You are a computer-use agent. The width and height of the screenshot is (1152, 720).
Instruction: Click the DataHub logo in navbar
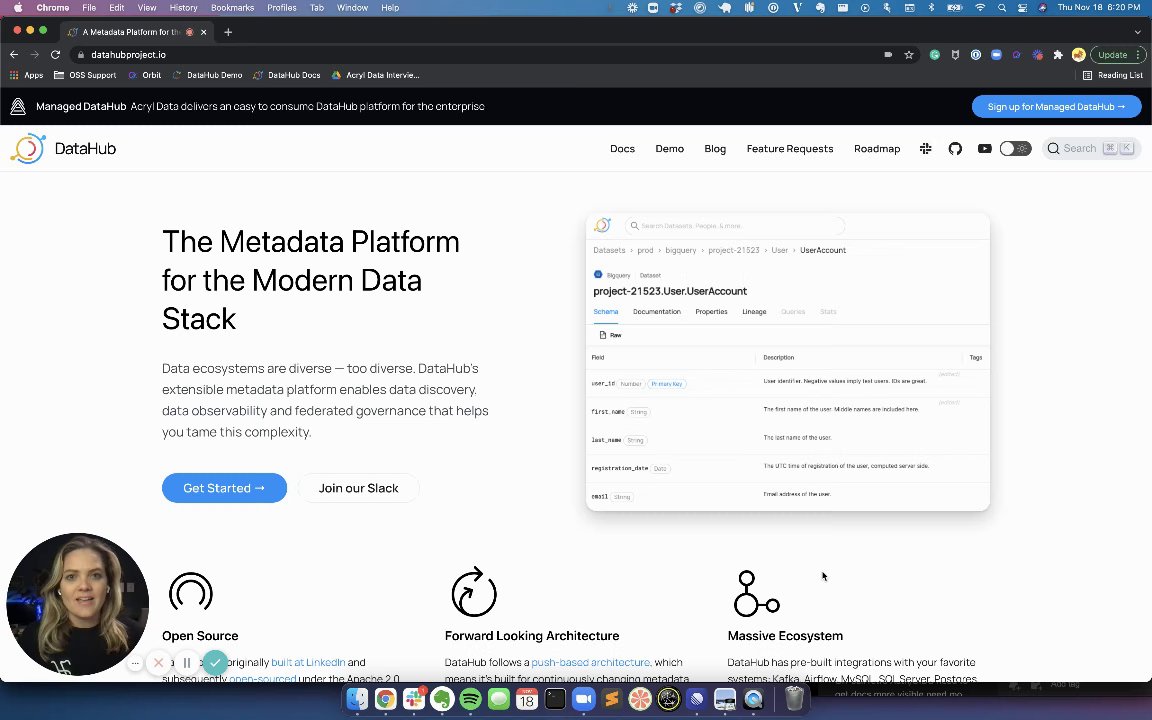coord(63,148)
